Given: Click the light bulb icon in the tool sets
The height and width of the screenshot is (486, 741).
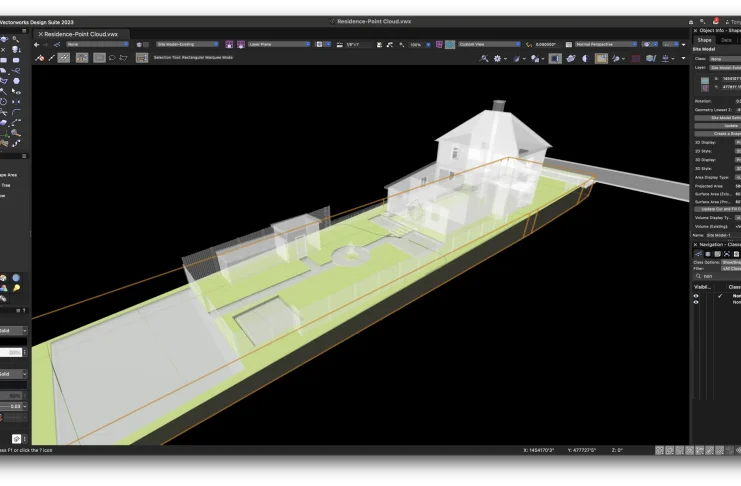Looking at the screenshot, I should click(x=17, y=288).
